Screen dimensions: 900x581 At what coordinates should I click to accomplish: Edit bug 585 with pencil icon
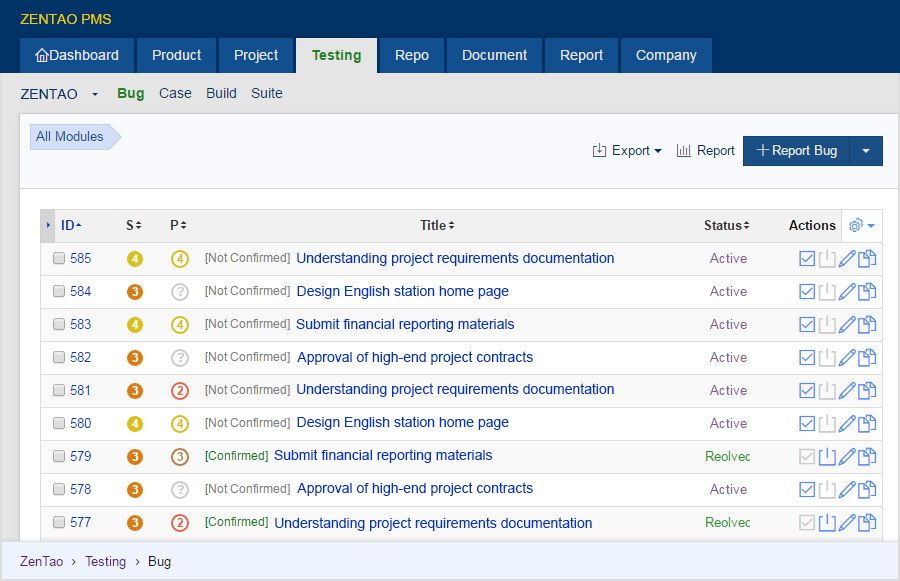(847, 259)
